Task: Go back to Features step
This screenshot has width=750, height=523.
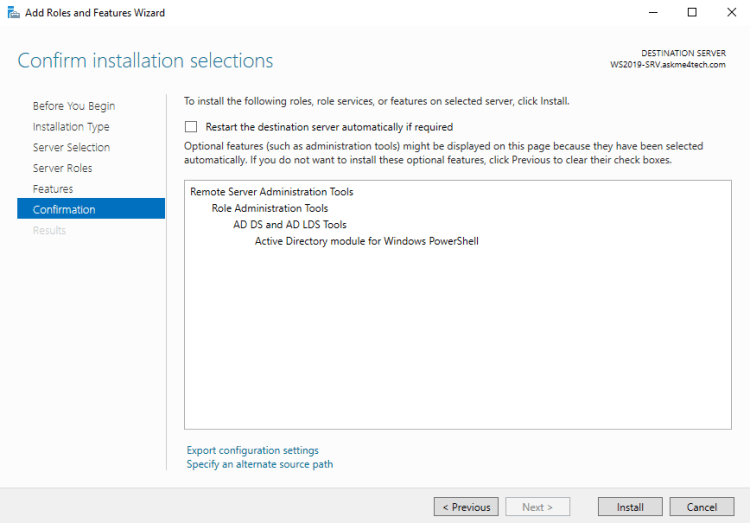Action: click(53, 189)
